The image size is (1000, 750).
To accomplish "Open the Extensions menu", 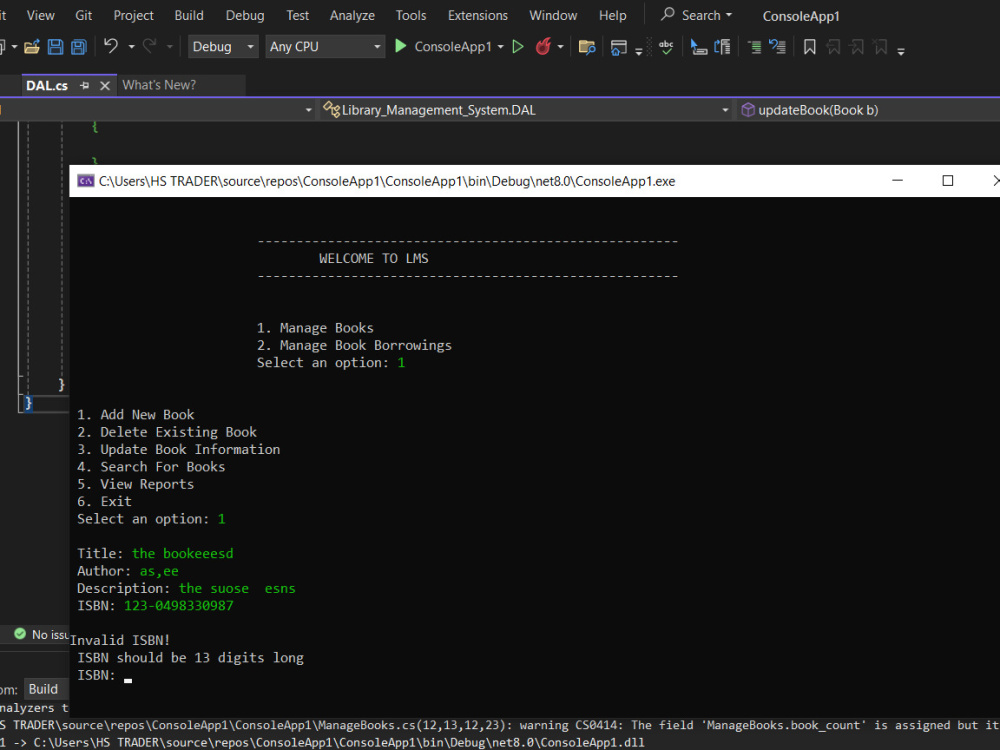I will coord(477,15).
